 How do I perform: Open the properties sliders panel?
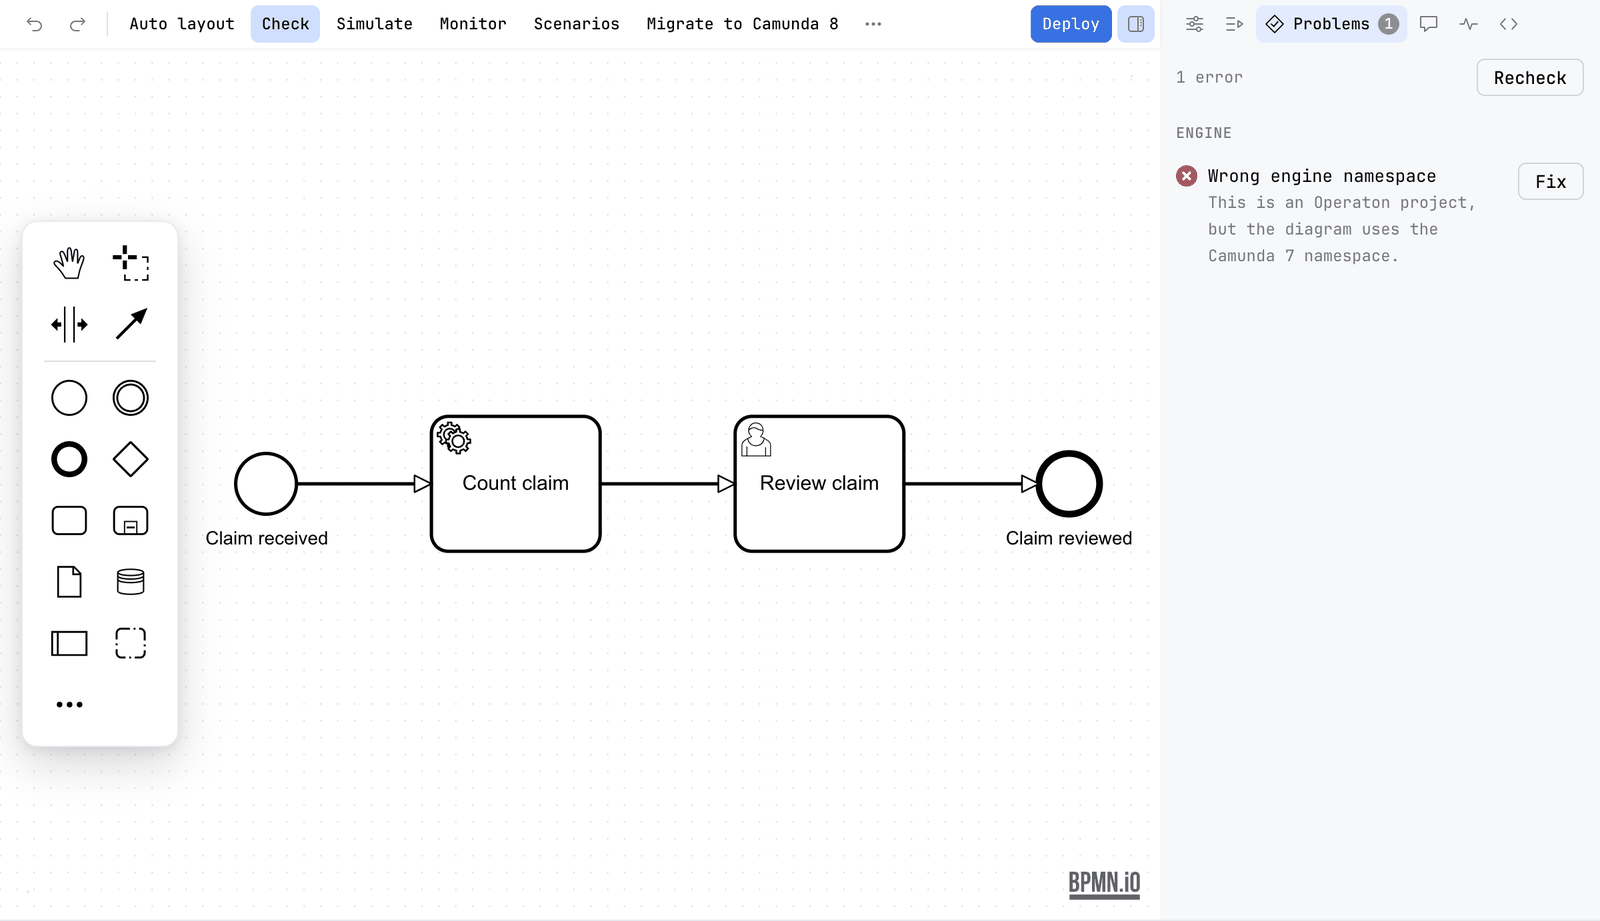[1195, 24]
